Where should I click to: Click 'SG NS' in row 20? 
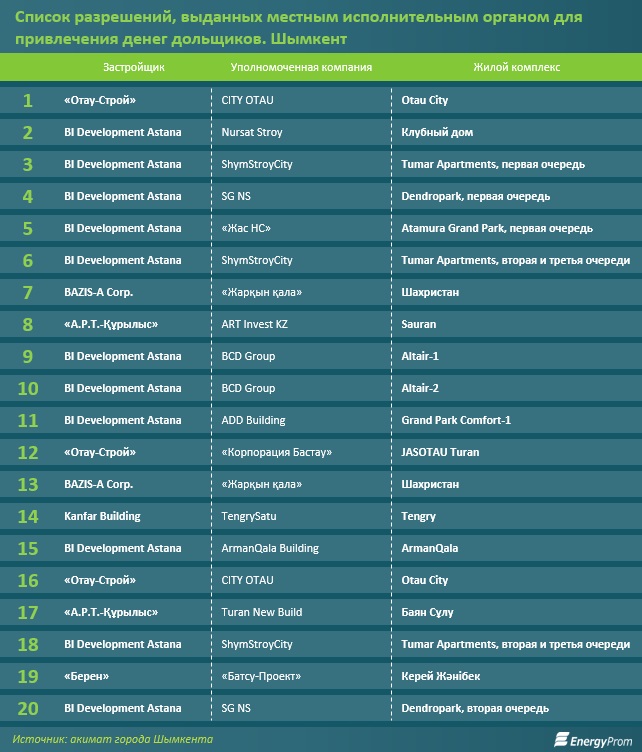[236, 708]
